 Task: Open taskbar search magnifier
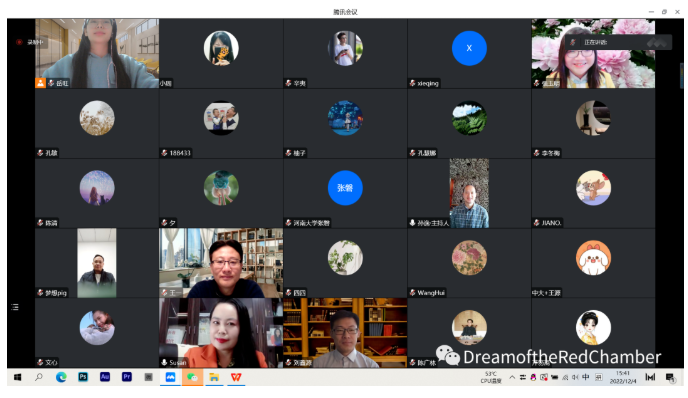(x=39, y=377)
